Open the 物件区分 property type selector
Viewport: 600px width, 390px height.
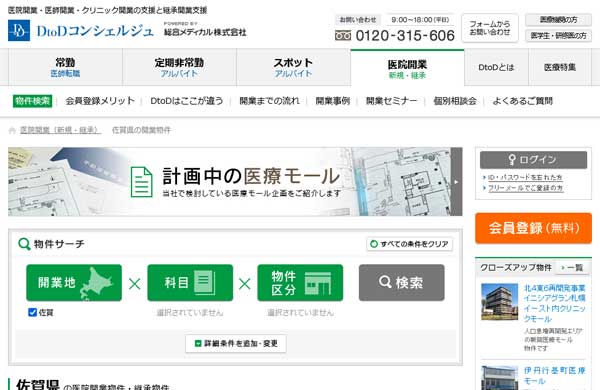pos(300,283)
